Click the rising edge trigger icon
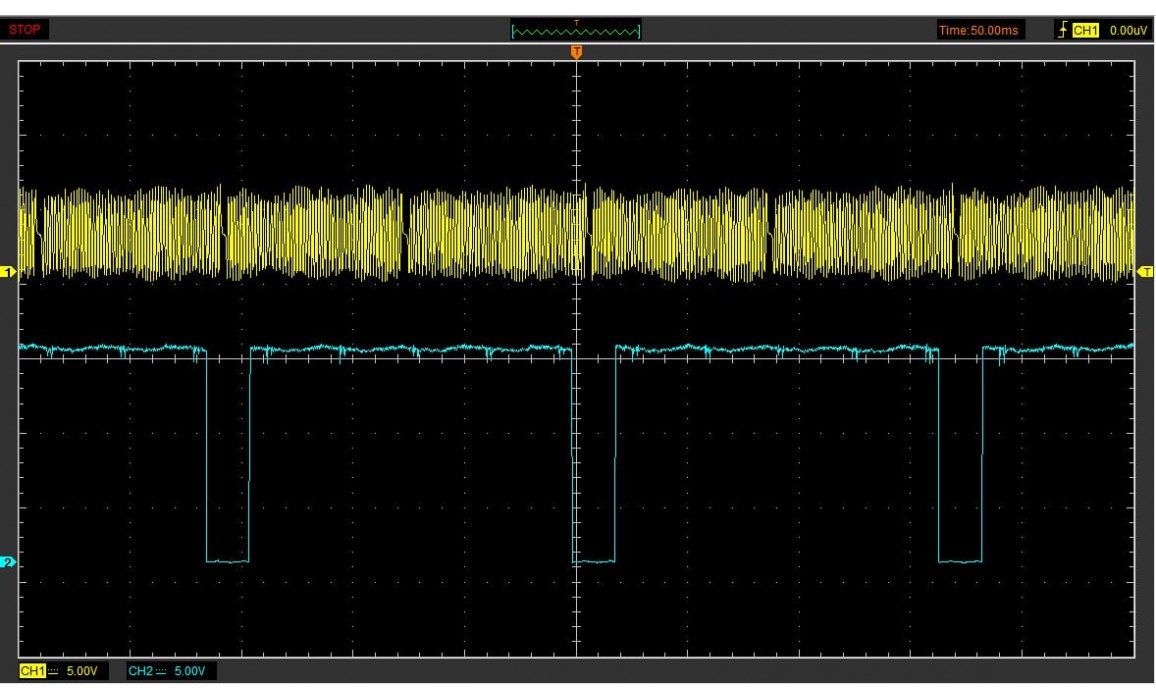The width and height of the screenshot is (1156, 700). 1062,31
